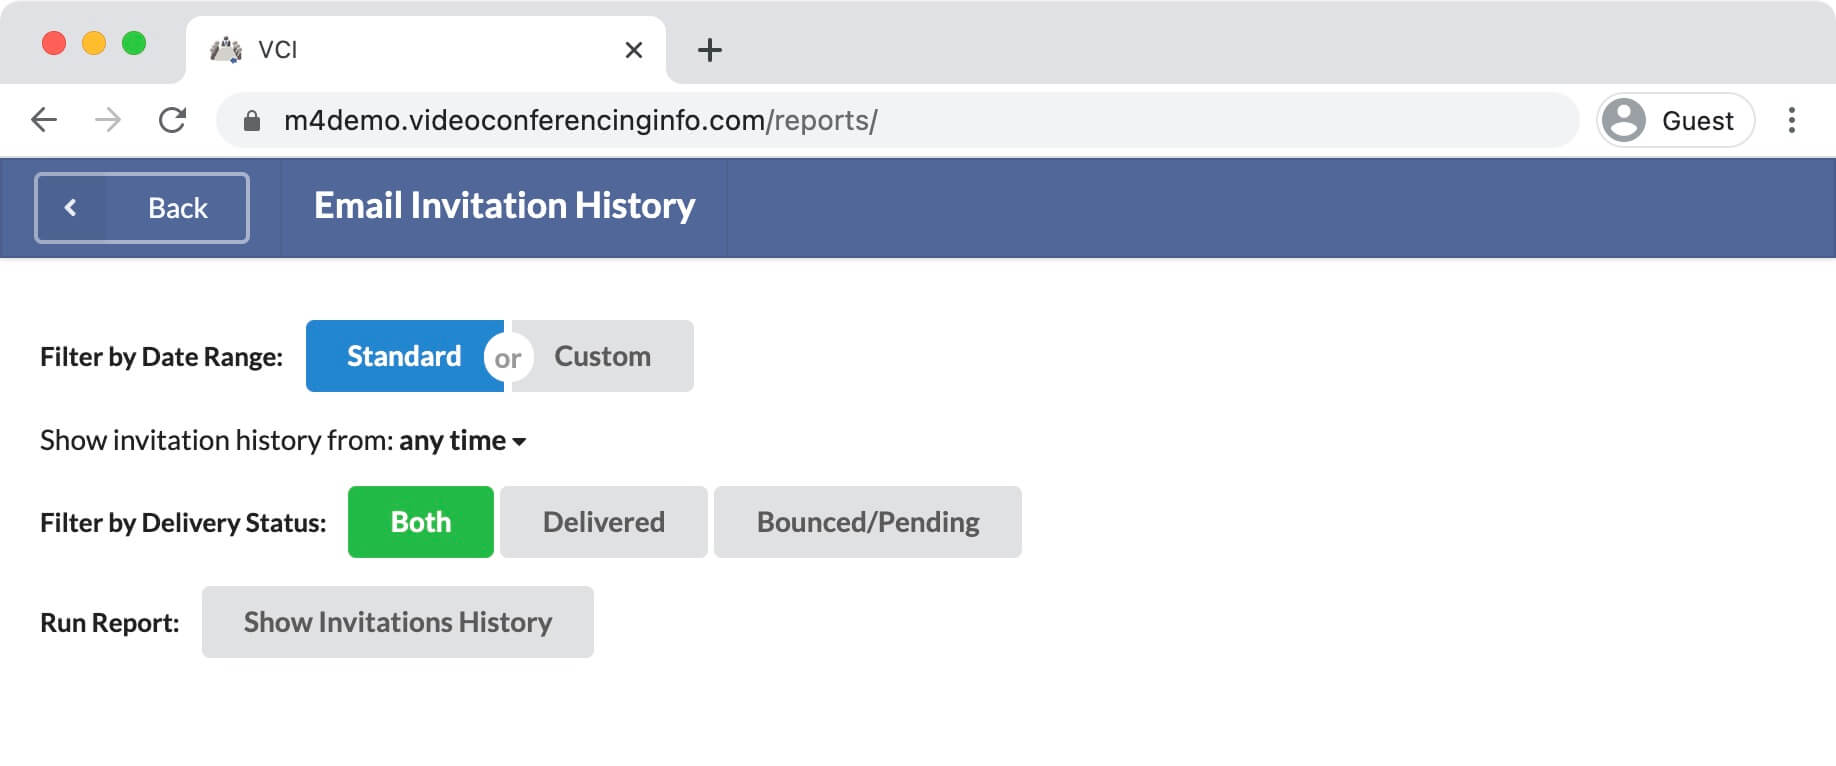Open the 'any time' dropdown
This screenshot has height=766, width=1836.
pos(462,441)
